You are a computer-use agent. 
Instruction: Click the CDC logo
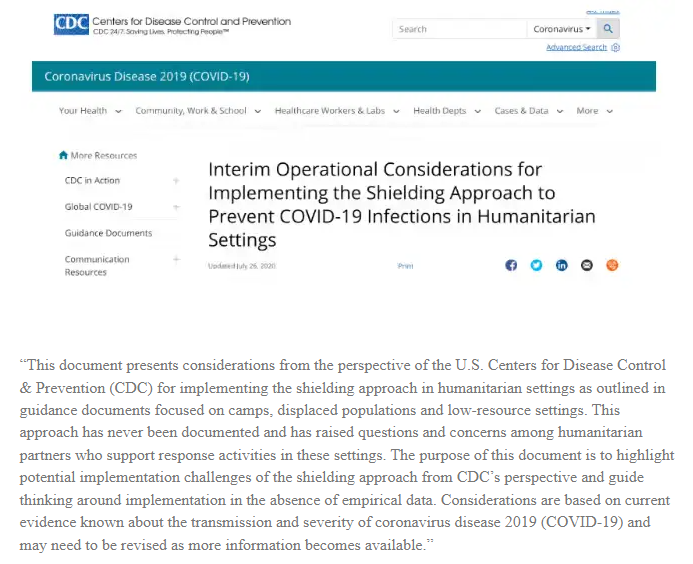[x=71, y=24]
